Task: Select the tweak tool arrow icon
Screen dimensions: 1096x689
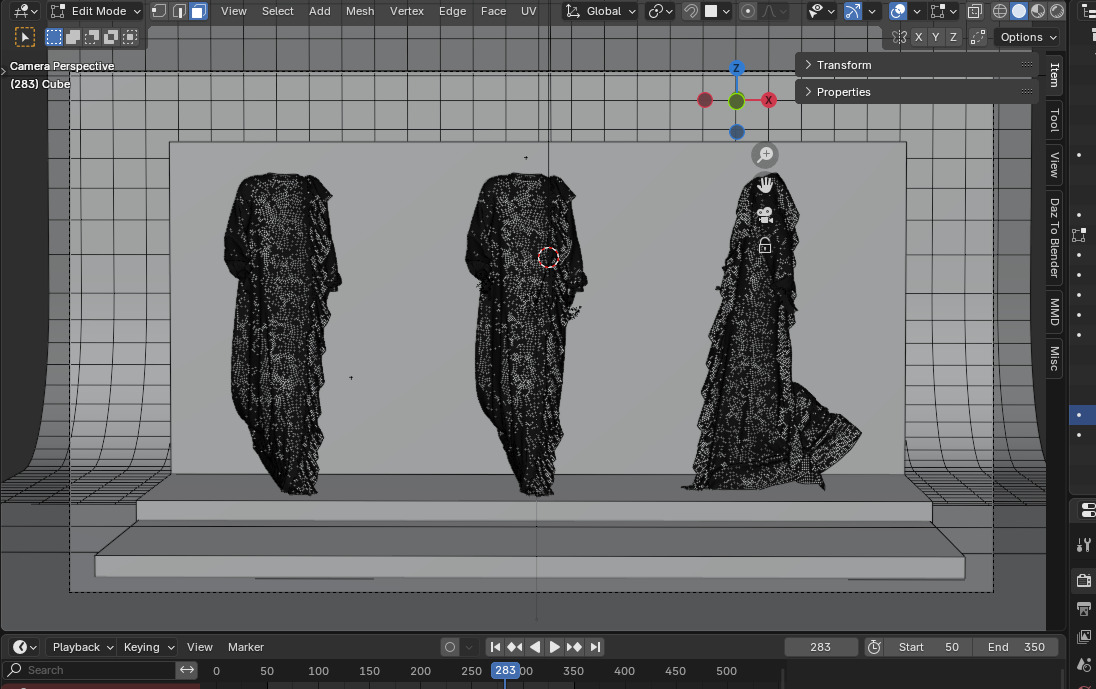Action: coord(24,37)
